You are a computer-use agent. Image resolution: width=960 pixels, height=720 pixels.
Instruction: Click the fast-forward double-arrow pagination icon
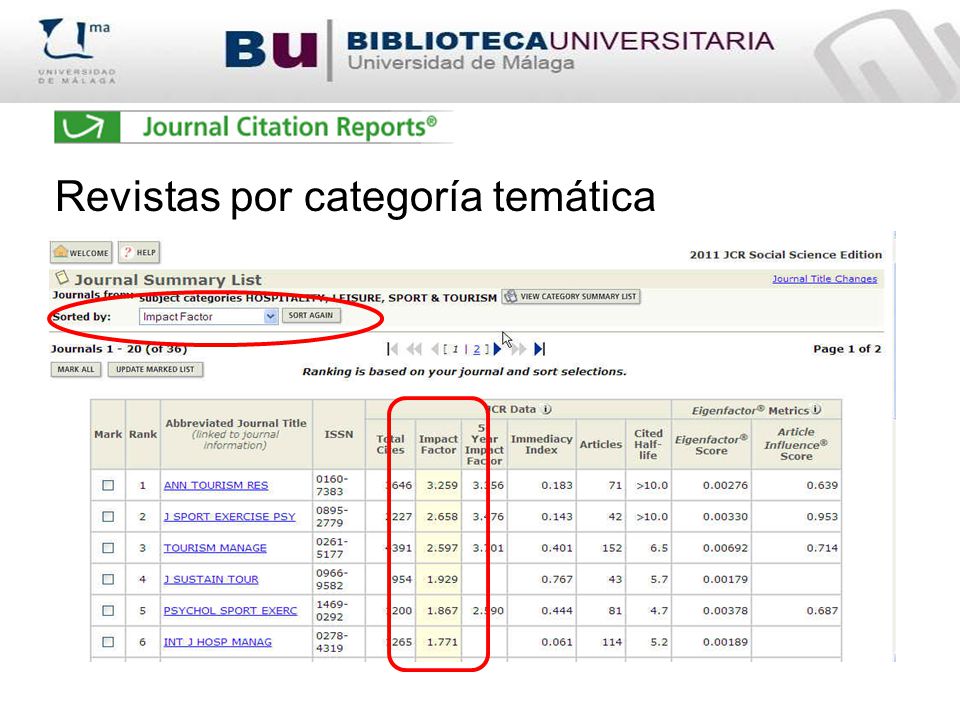(x=519, y=349)
